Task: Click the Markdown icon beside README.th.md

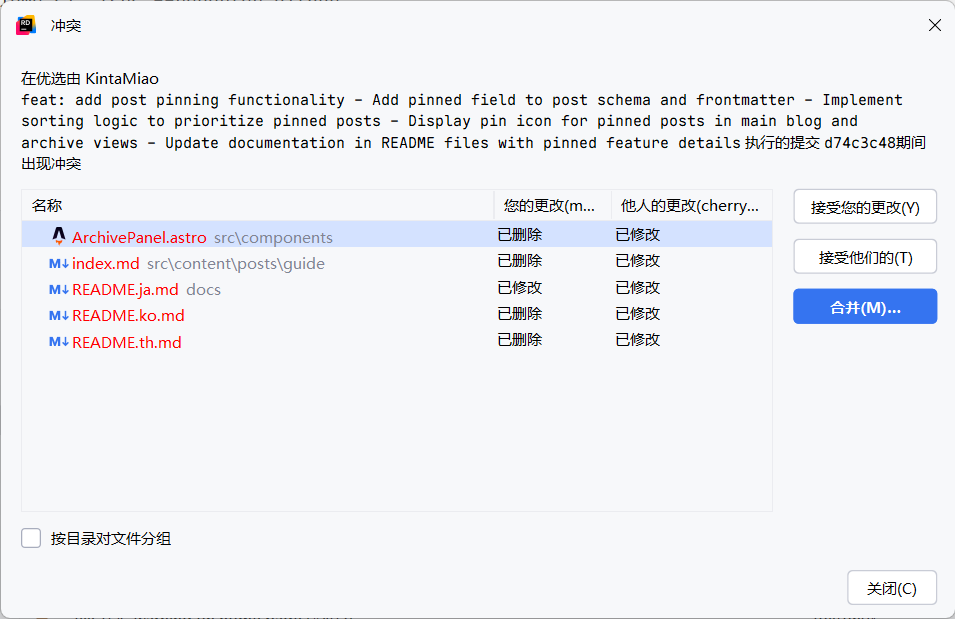Action: [x=58, y=342]
